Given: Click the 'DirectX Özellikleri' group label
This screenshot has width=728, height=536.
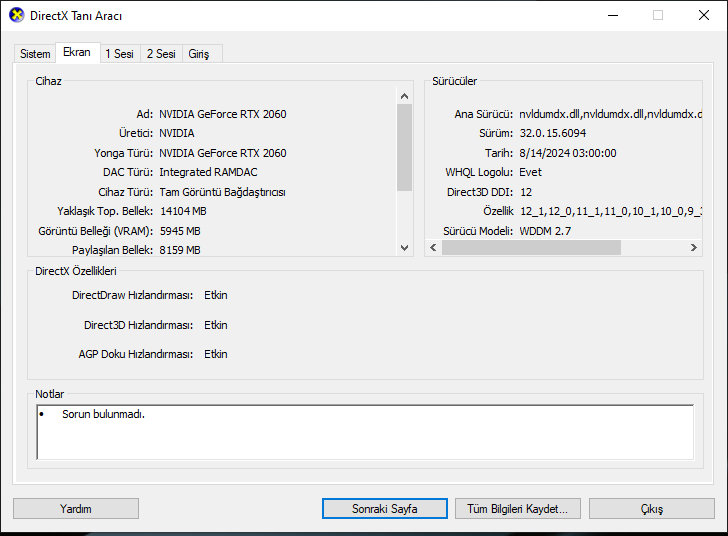Looking at the screenshot, I should click(76, 271).
